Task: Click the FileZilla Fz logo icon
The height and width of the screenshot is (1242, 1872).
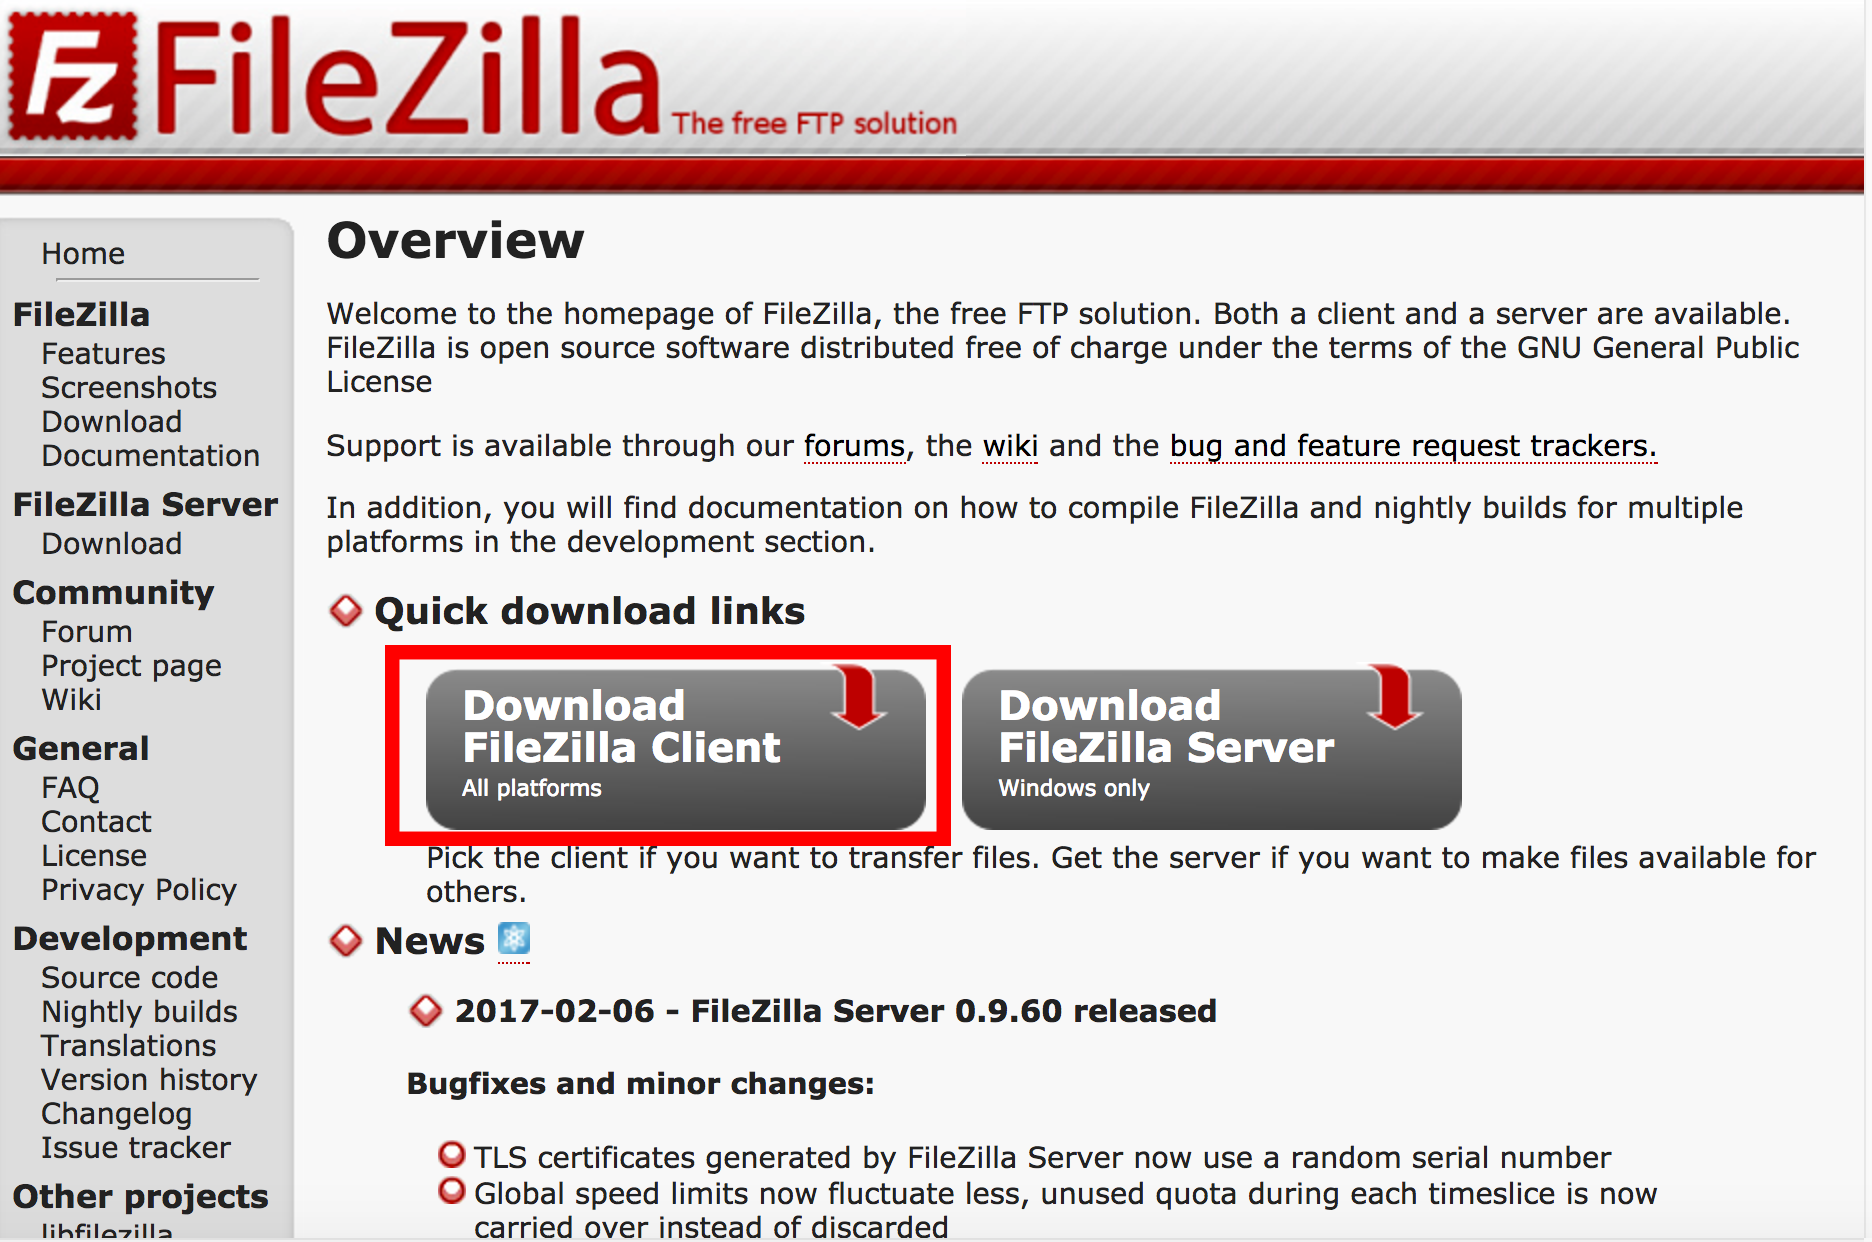Action: [73, 76]
